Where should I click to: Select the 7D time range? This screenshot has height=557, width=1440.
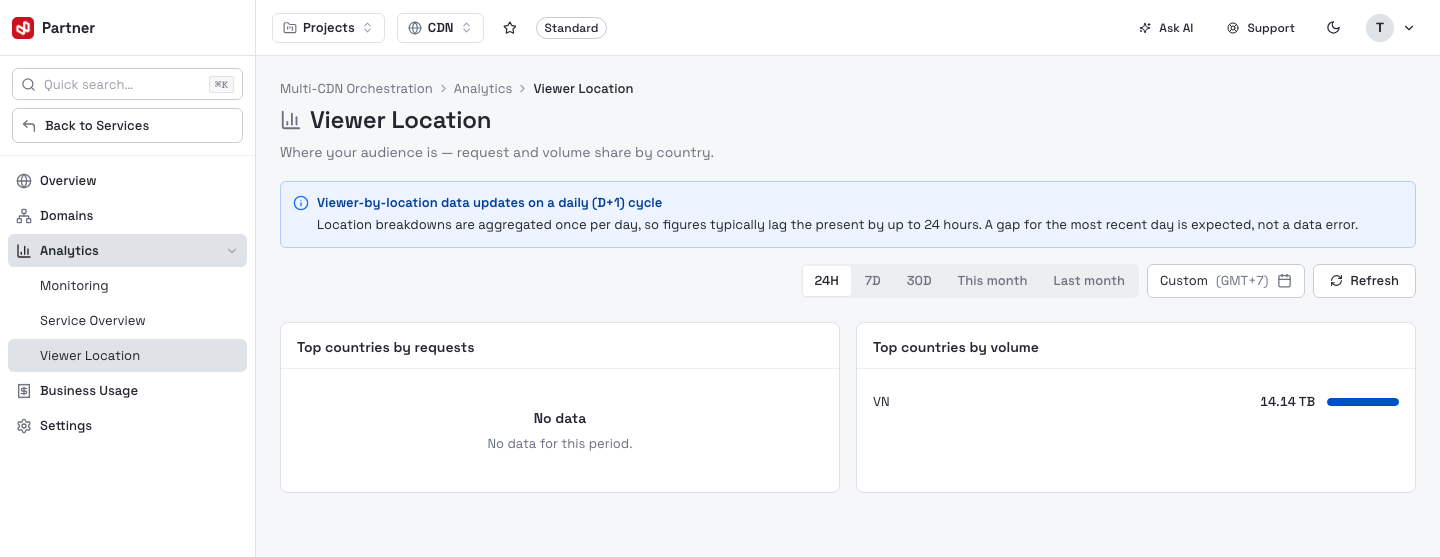pos(873,281)
